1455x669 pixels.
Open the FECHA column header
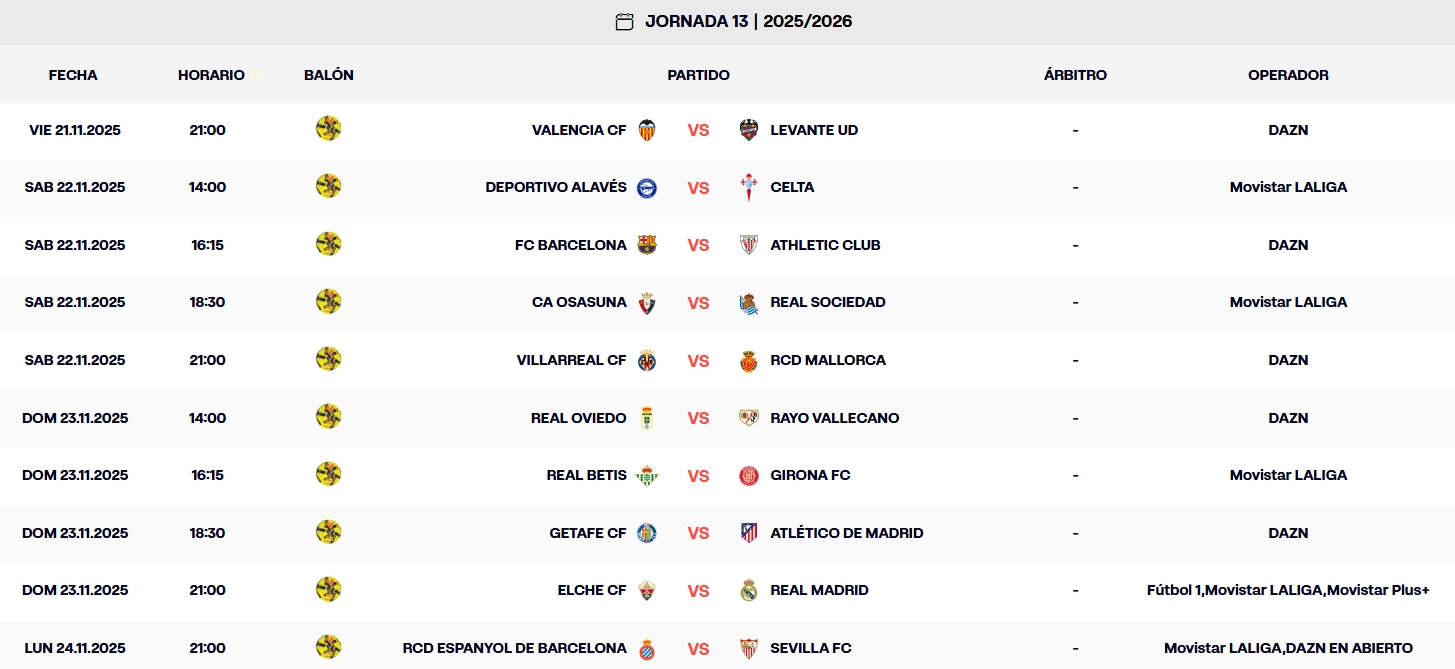[x=72, y=74]
